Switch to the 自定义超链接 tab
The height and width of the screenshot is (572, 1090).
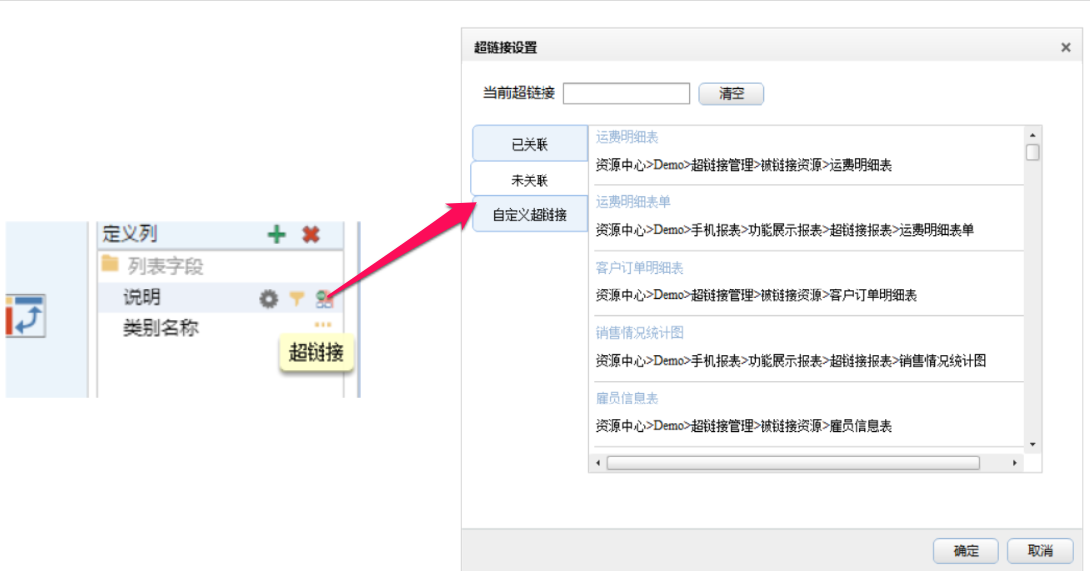click(530, 215)
